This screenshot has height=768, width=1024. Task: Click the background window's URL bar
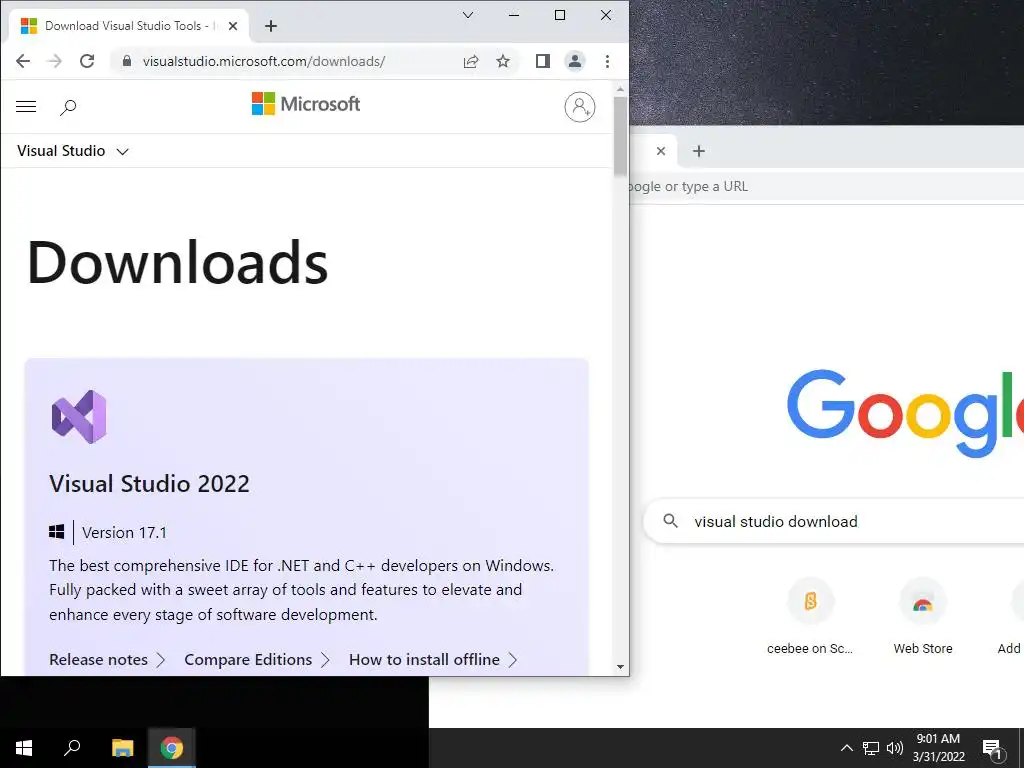pyautogui.click(x=826, y=187)
